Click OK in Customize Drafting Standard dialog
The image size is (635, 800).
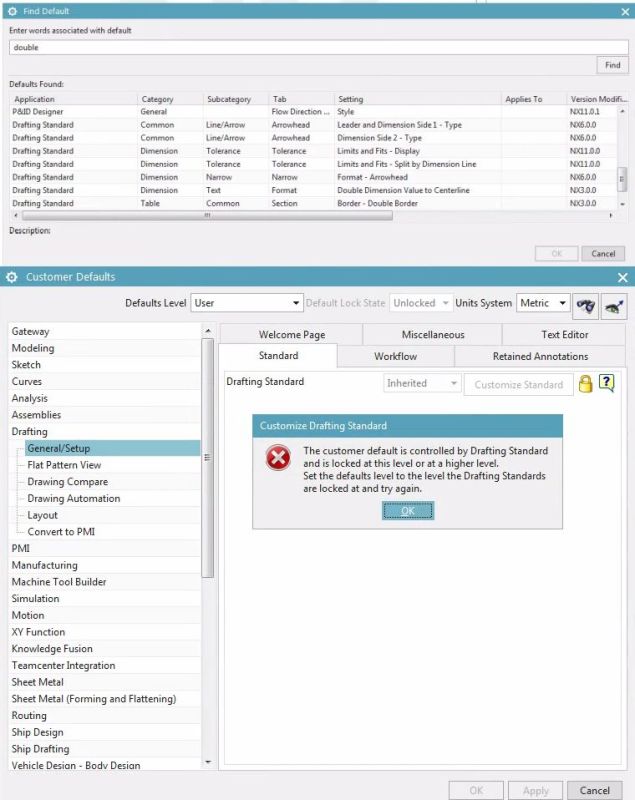click(x=408, y=511)
